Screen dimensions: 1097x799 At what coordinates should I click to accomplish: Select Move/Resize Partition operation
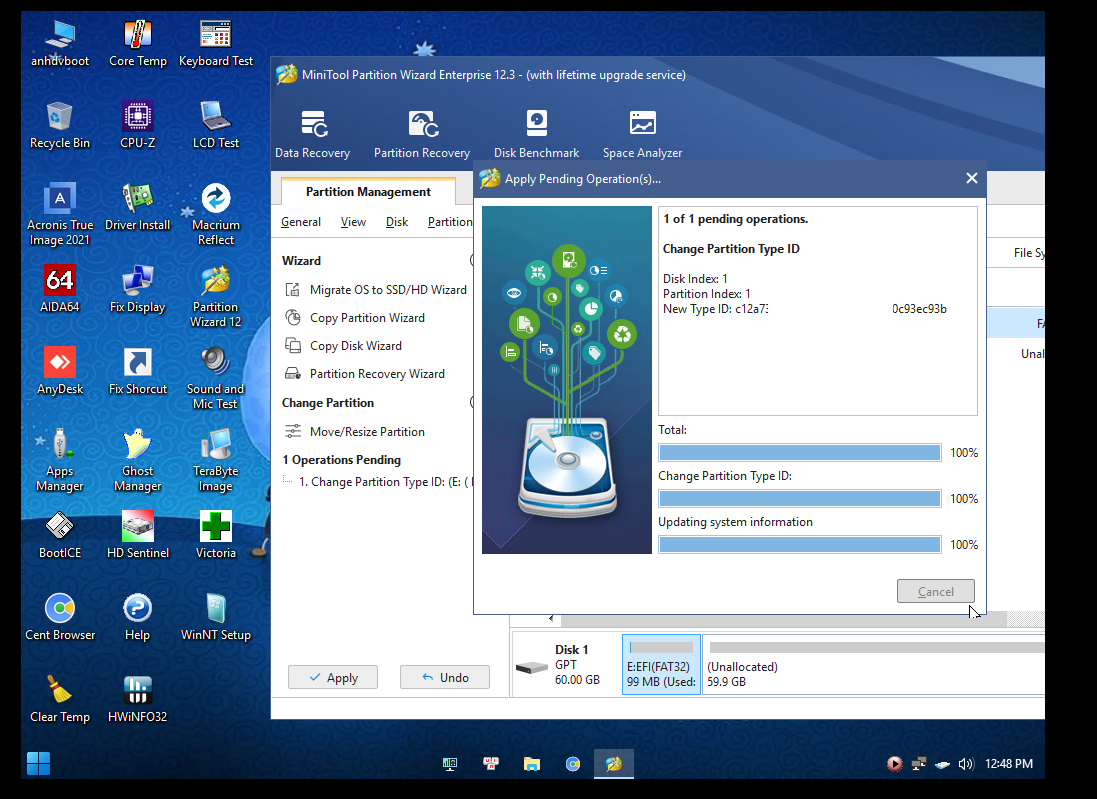click(355, 432)
